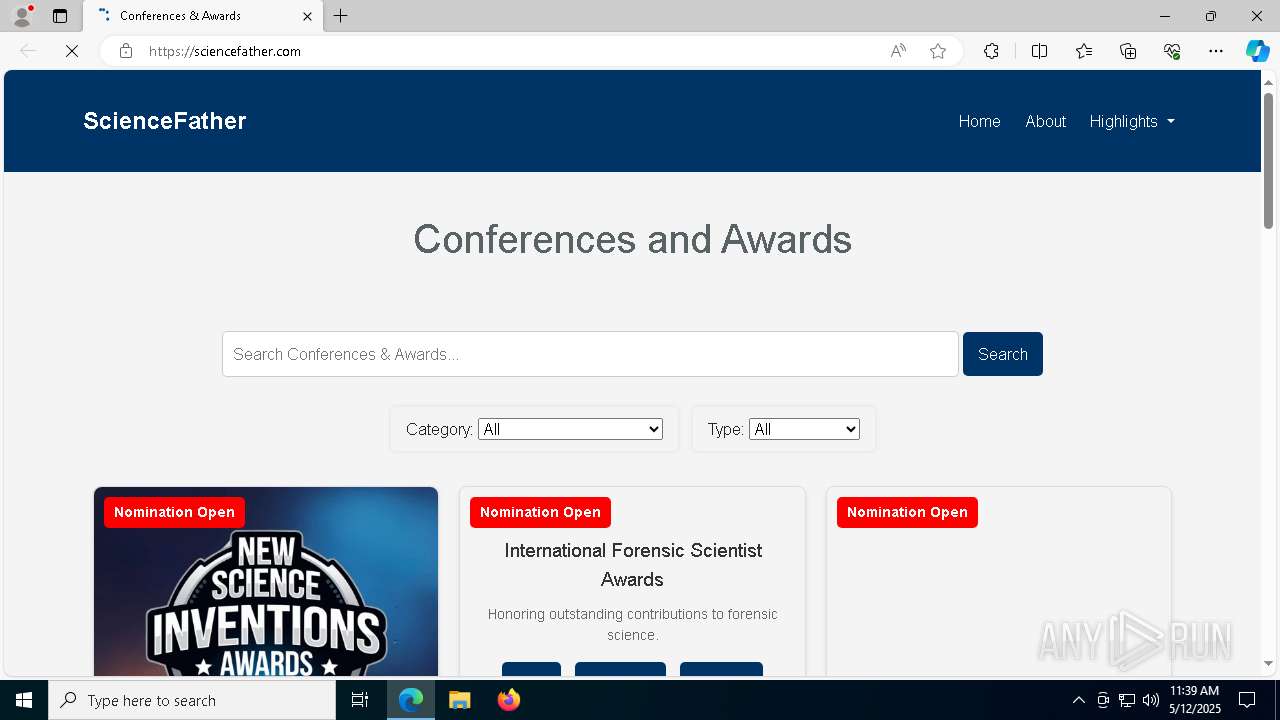Viewport: 1280px width, 720px height.
Task: Close the Conferences & Awards tab
Action: click(x=307, y=16)
